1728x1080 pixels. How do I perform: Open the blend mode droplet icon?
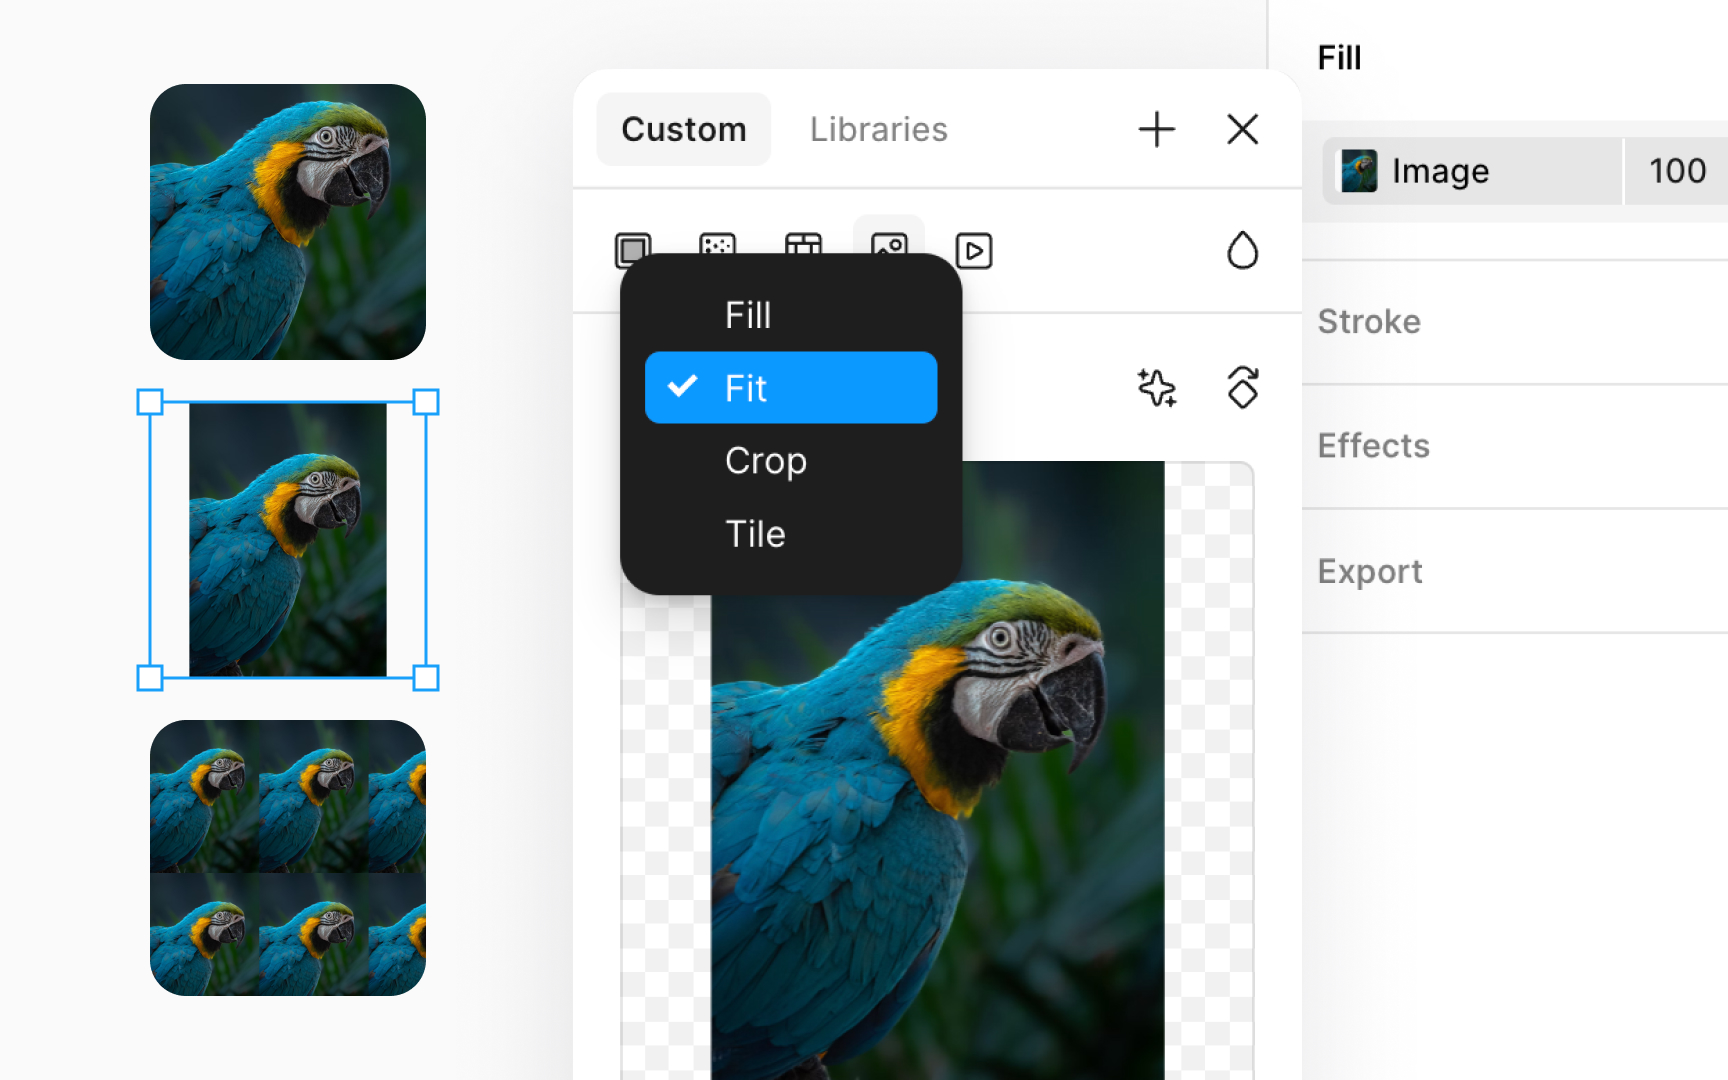pyautogui.click(x=1242, y=251)
